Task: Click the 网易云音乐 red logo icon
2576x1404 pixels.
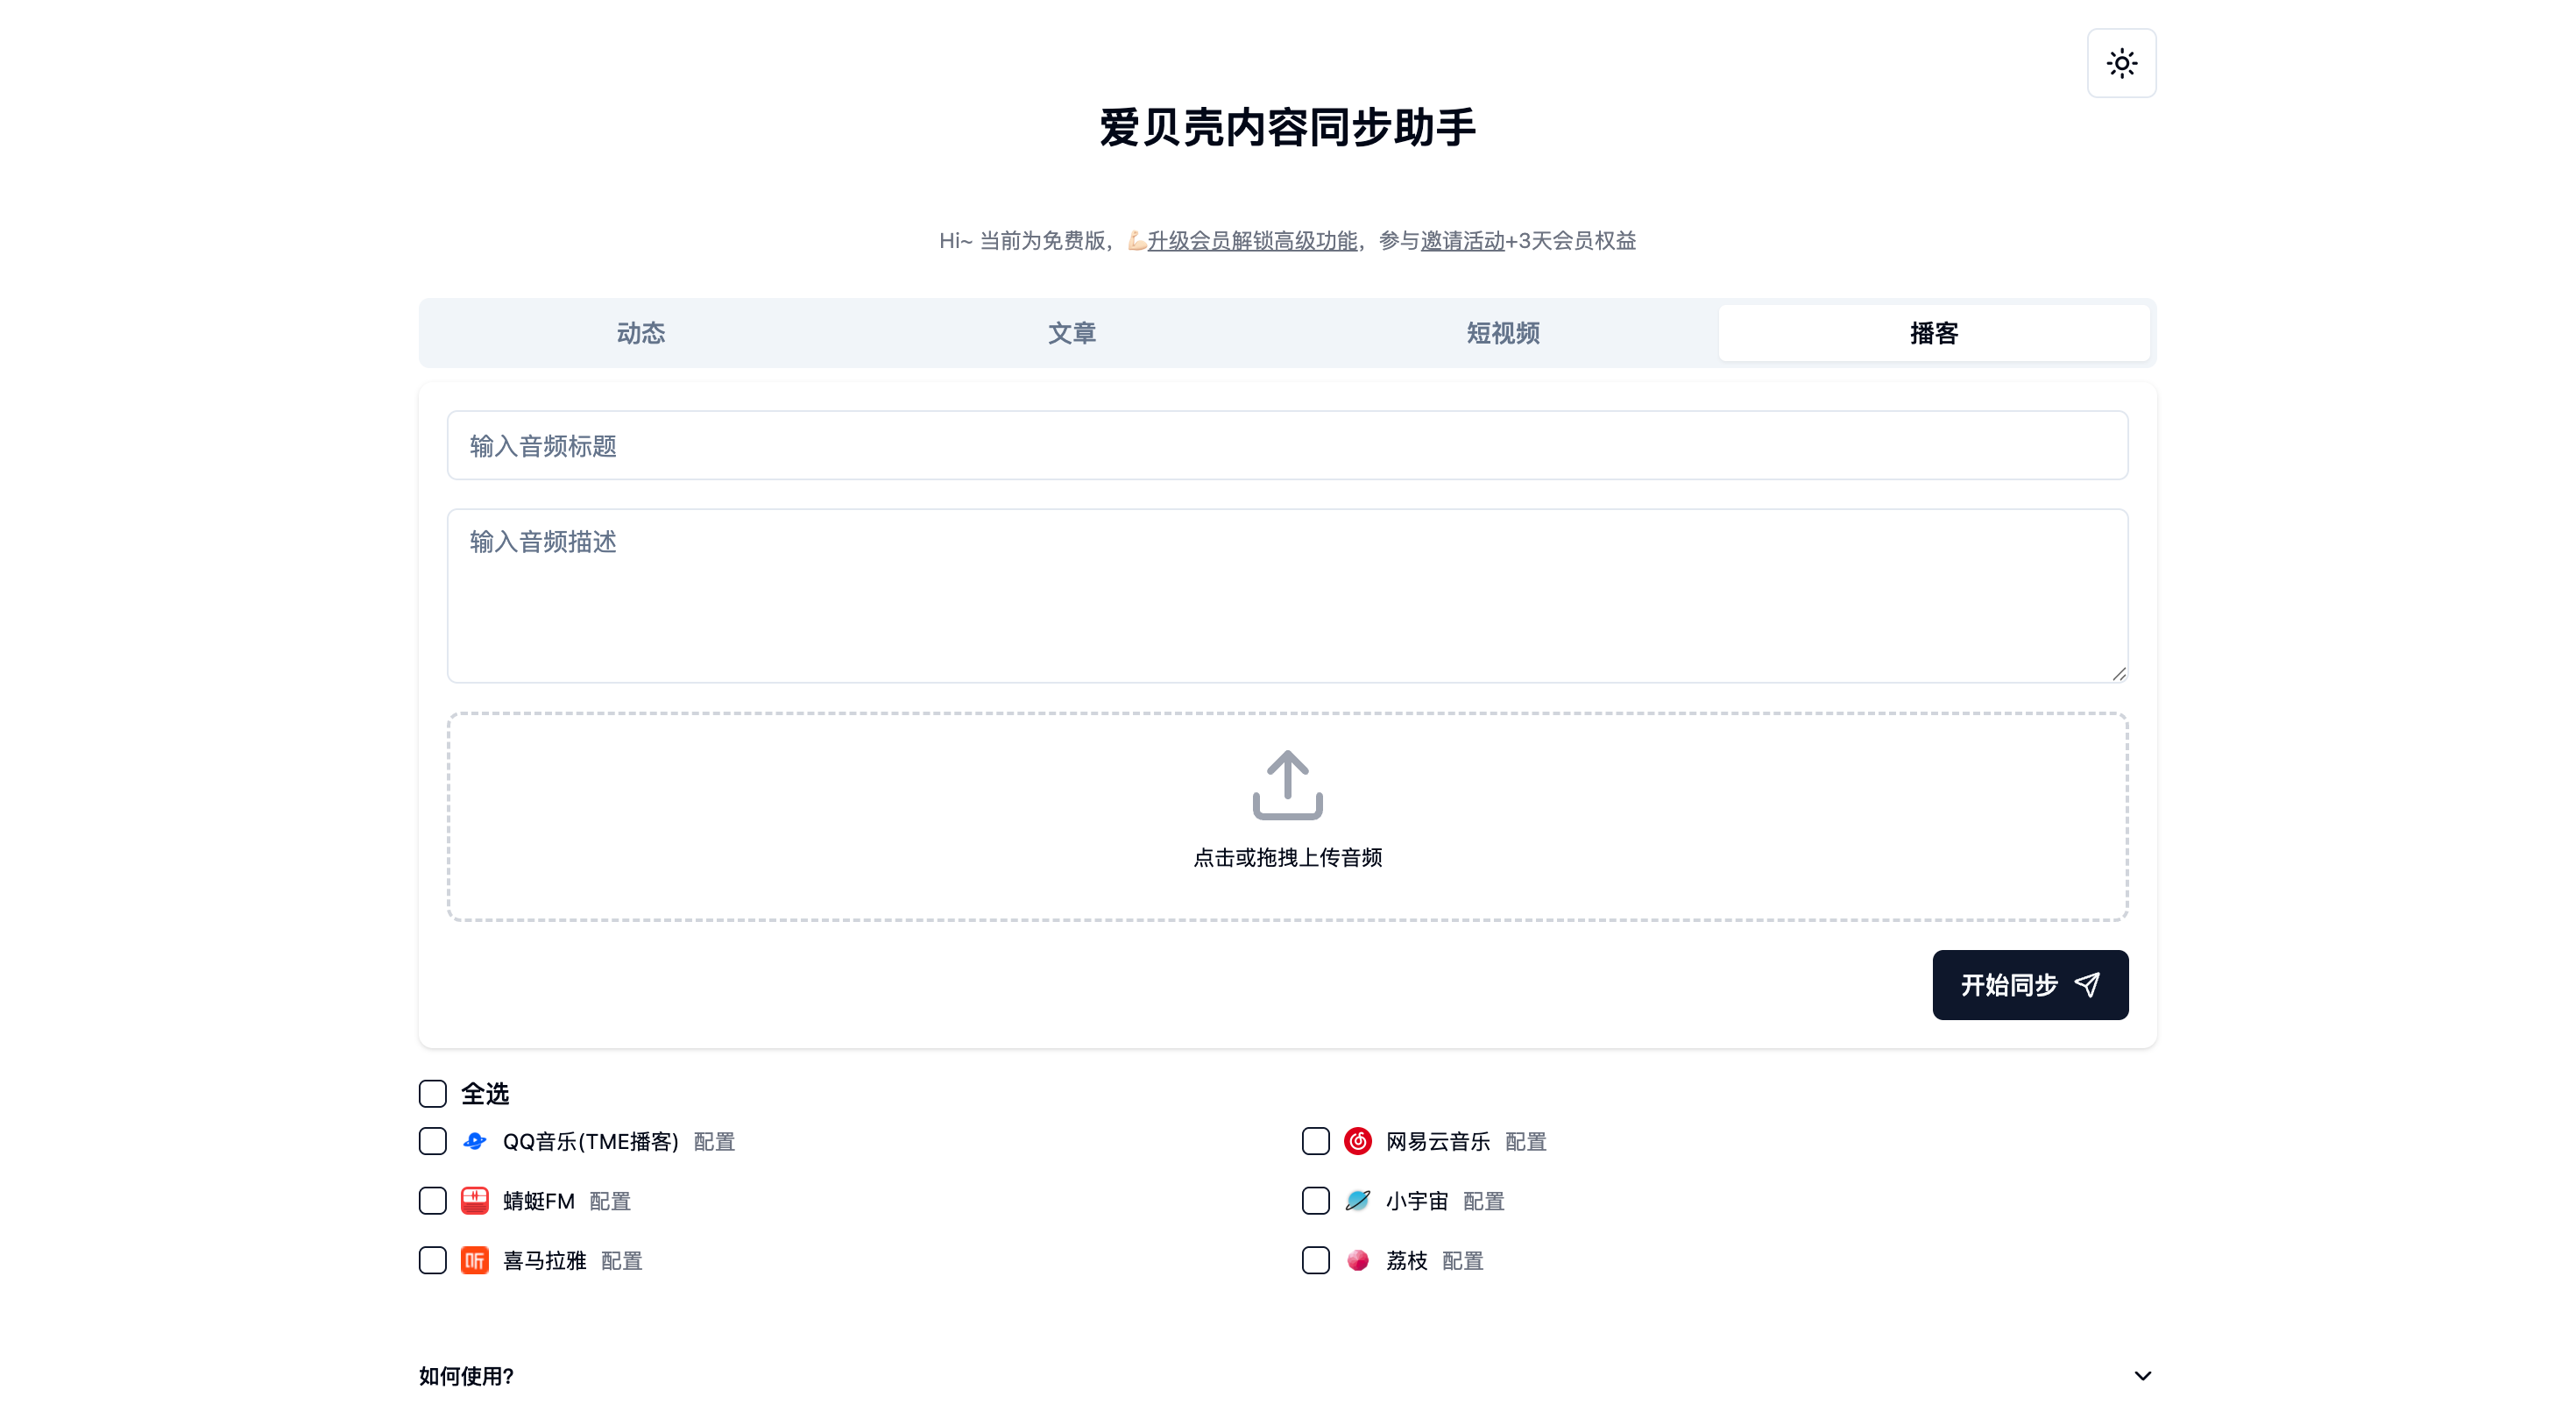Action: pos(1357,1141)
